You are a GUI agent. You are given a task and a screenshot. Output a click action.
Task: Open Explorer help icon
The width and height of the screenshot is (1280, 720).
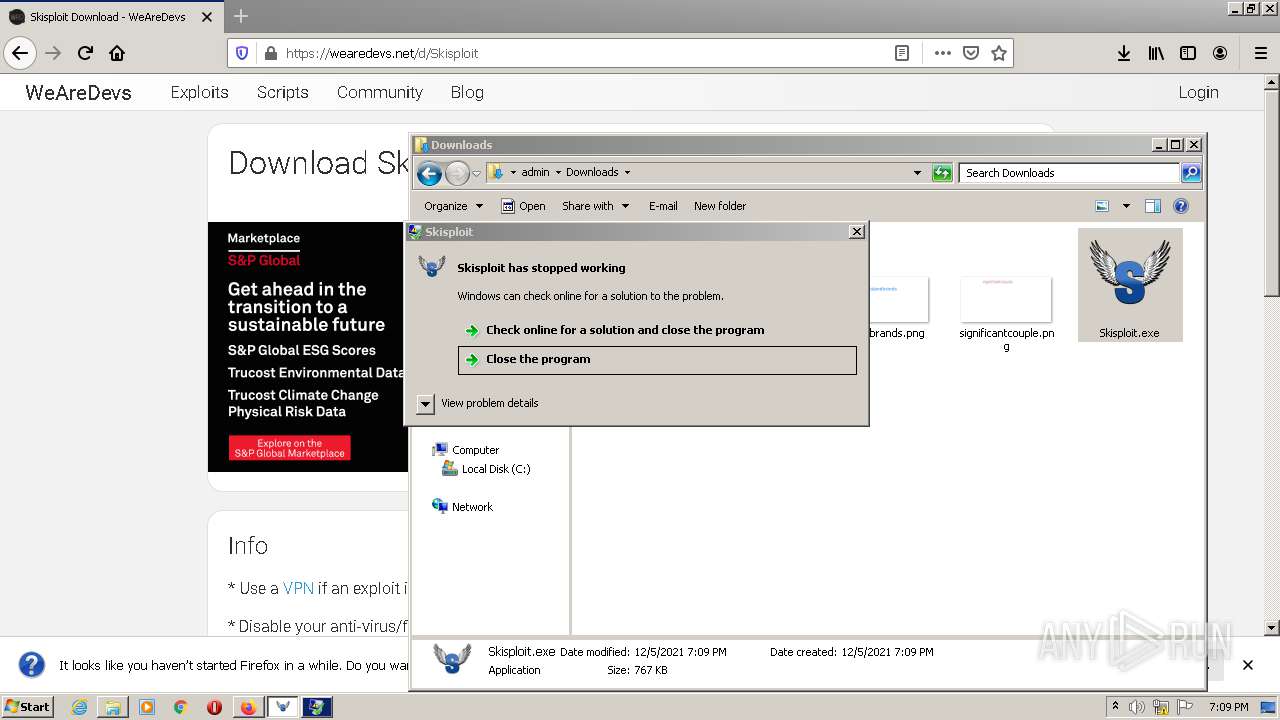click(x=1180, y=206)
